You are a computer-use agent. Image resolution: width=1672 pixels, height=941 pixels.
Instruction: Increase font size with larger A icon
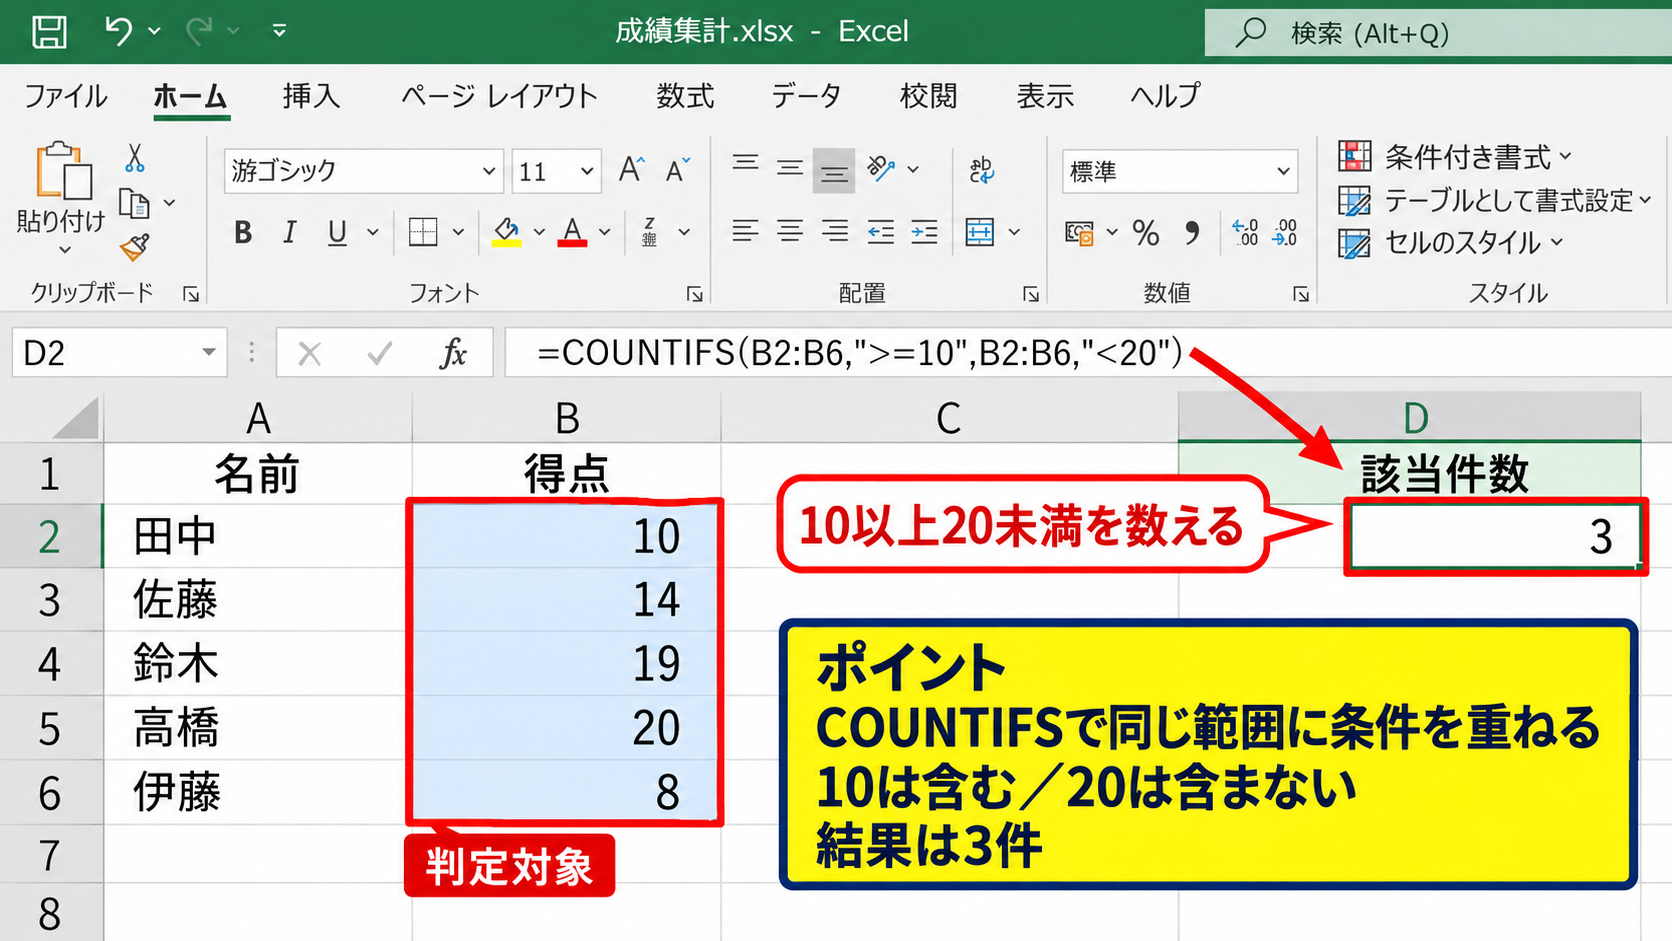[x=631, y=170]
